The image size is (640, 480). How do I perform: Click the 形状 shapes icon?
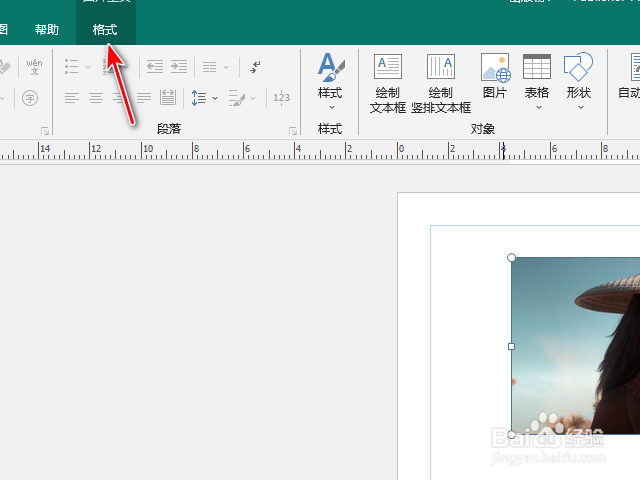(x=578, y=67)
